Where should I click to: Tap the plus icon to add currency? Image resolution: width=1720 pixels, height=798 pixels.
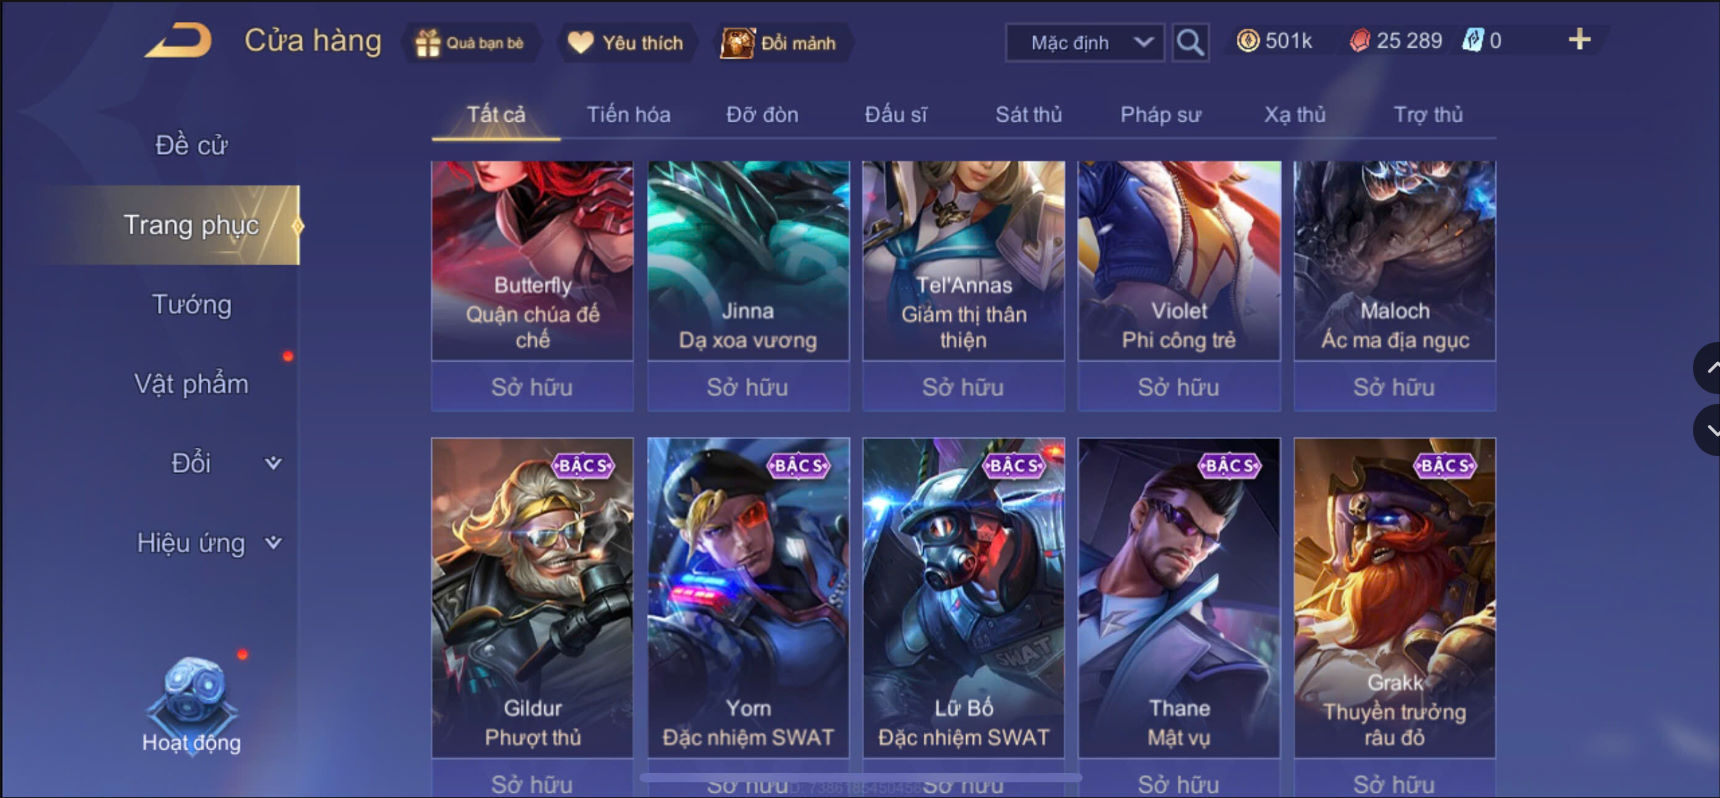[x=1579, y=40]
